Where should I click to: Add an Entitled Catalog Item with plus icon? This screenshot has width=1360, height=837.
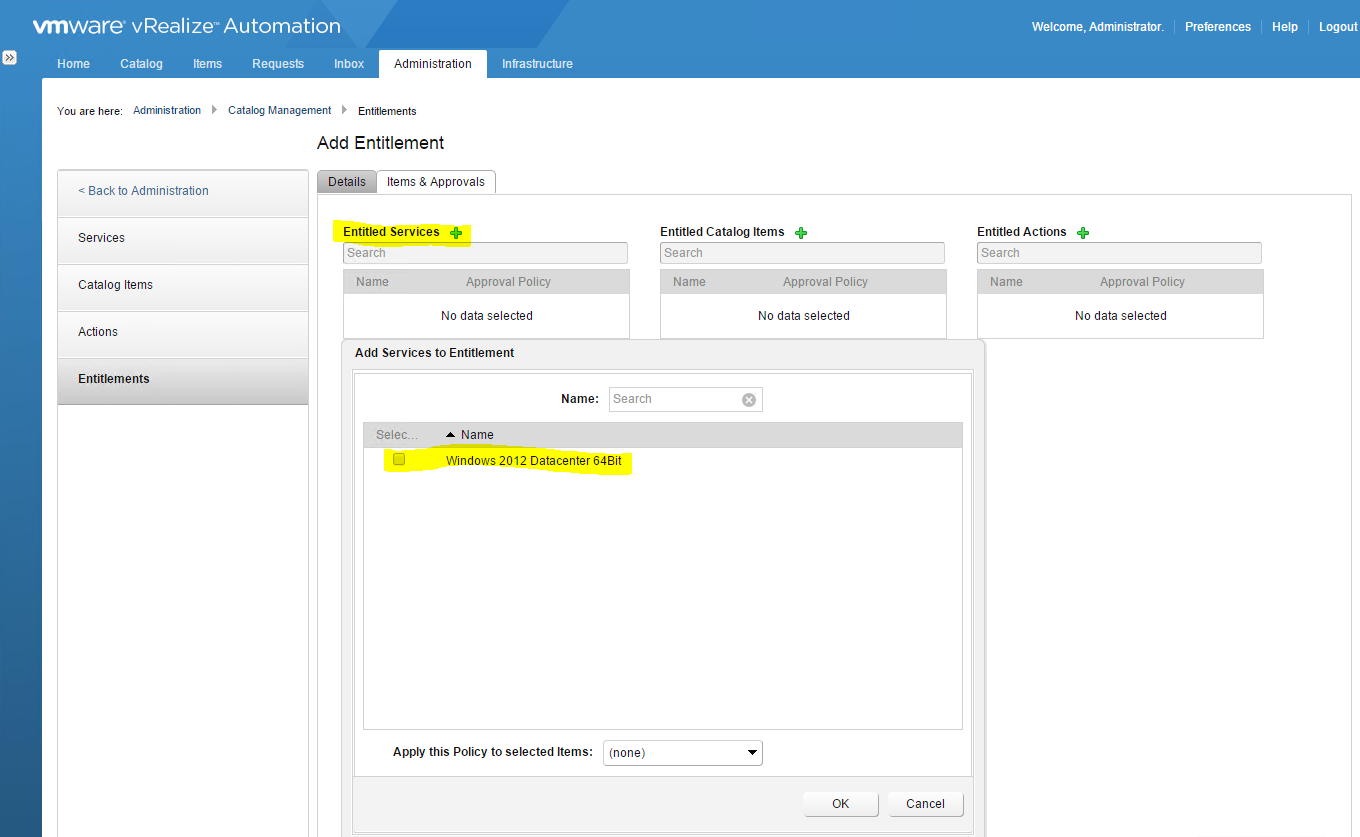click(x=800, y=233)
